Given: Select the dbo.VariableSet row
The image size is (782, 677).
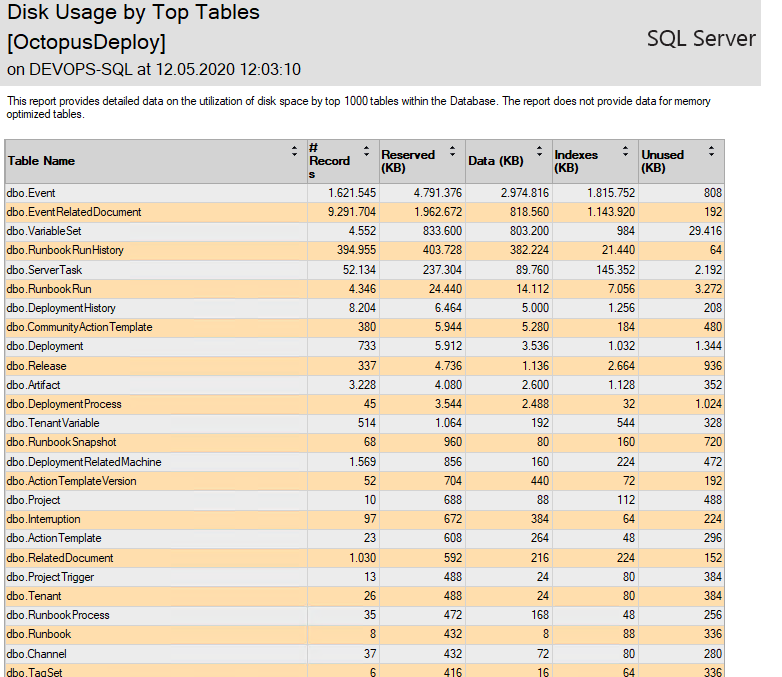Looking at the screenshot, I should click(x=365, y=231).
